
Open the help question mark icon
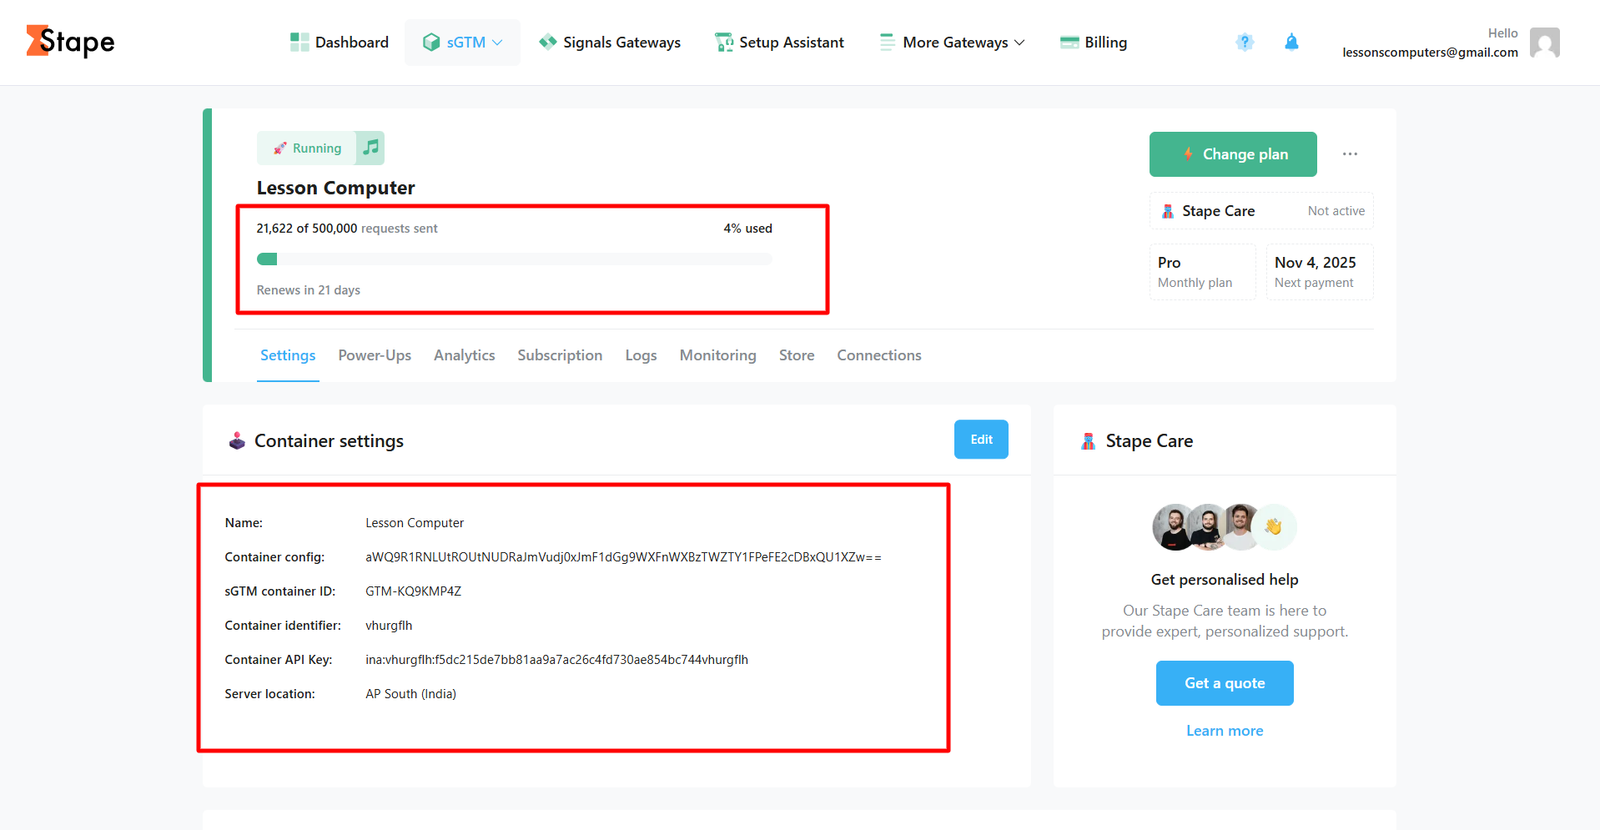coord(1244,42)
